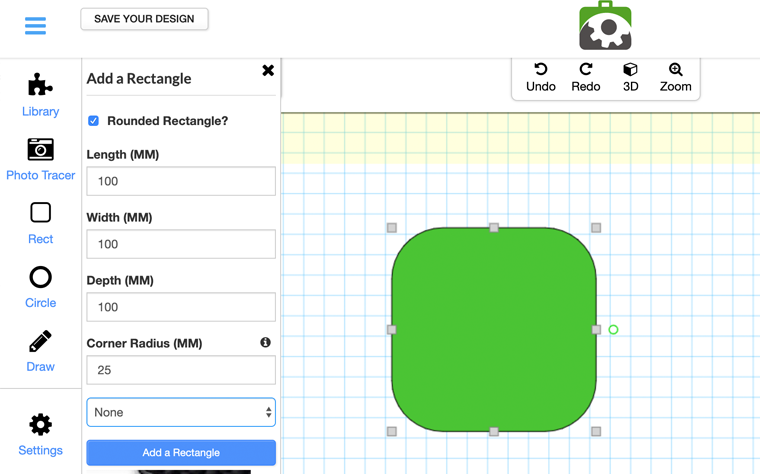Open the Photo Tracer camera tool
Screen dimensions: 760x474
pyautogui.click(x=40, y=159)
